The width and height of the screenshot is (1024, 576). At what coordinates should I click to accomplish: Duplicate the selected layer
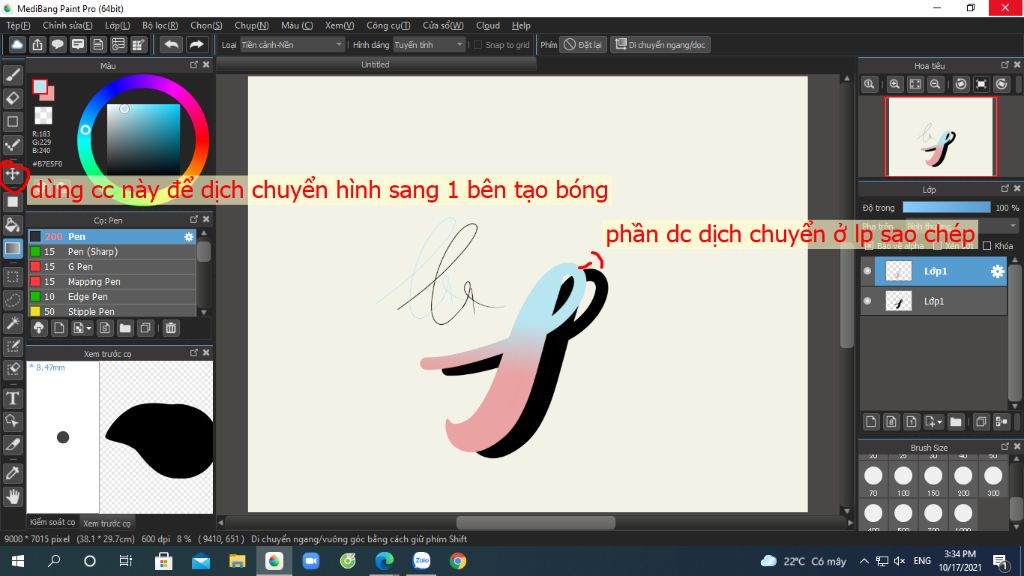(981, 422)
